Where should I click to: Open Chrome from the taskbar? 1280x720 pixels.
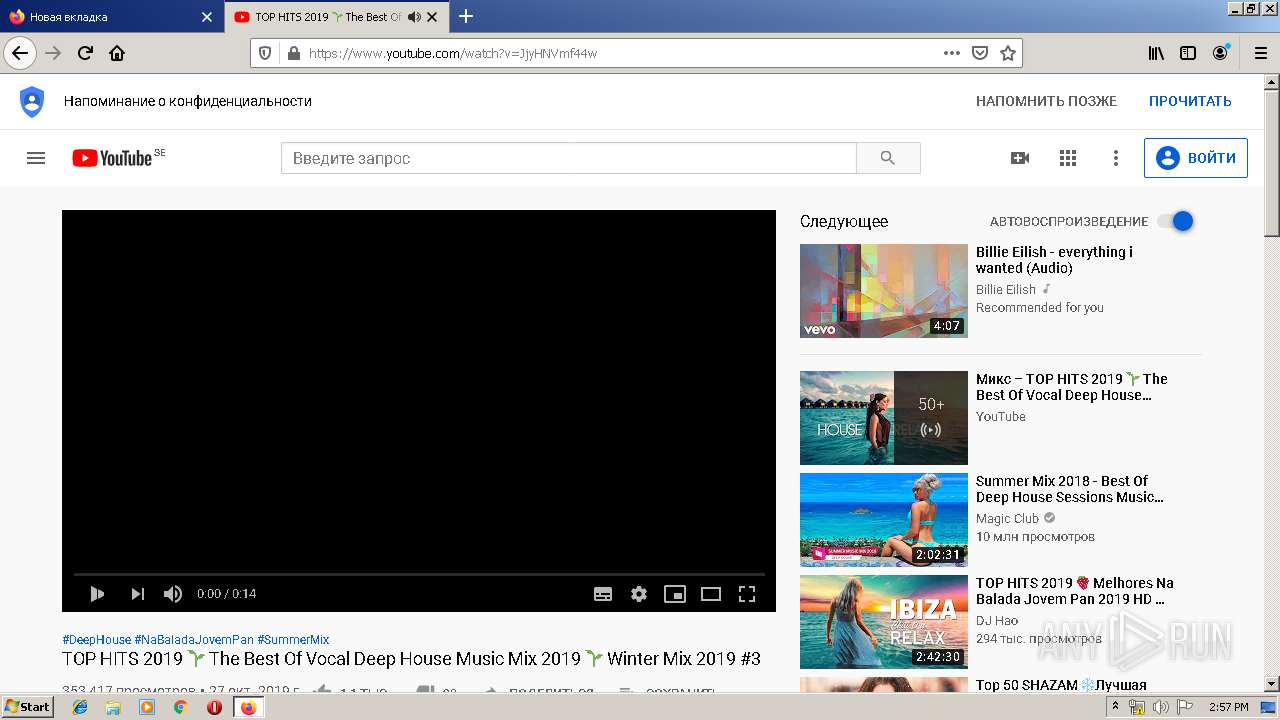click(180, 707)
